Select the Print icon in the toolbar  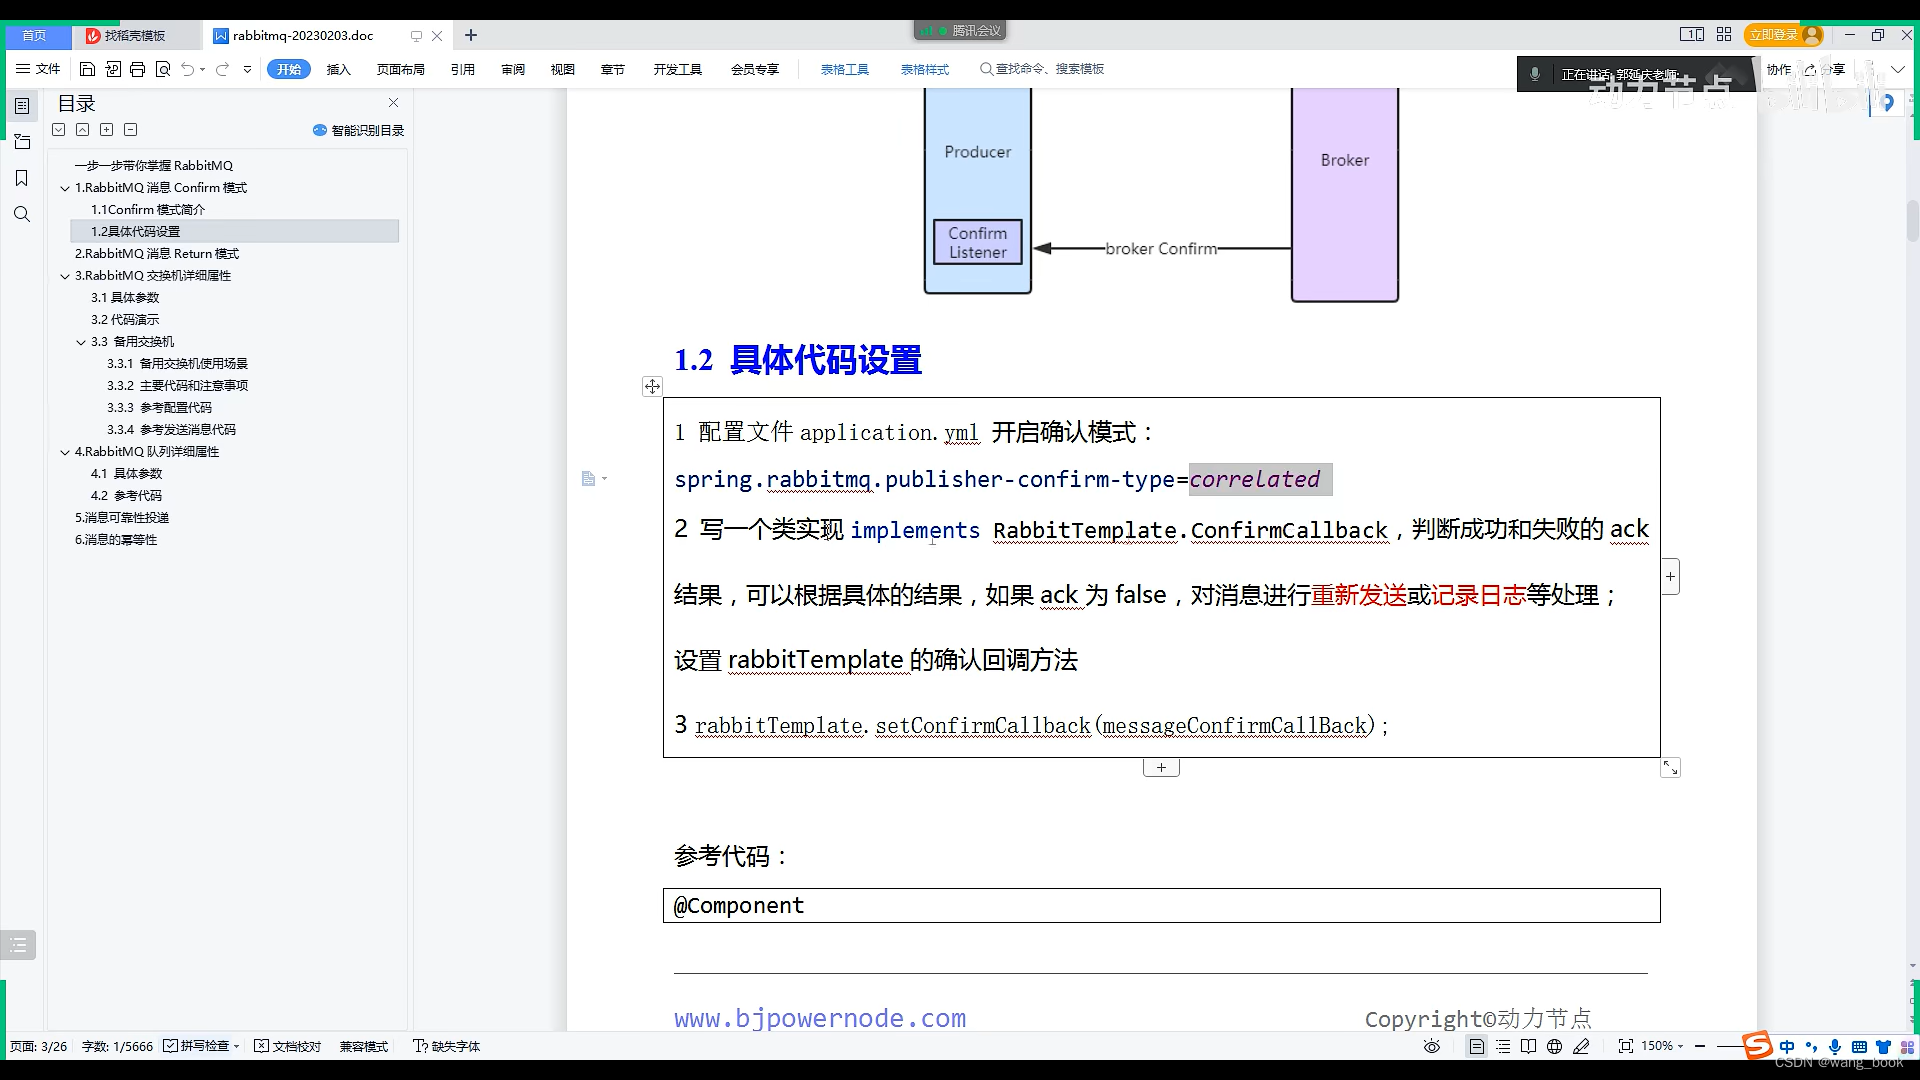[x=137, y=69]
